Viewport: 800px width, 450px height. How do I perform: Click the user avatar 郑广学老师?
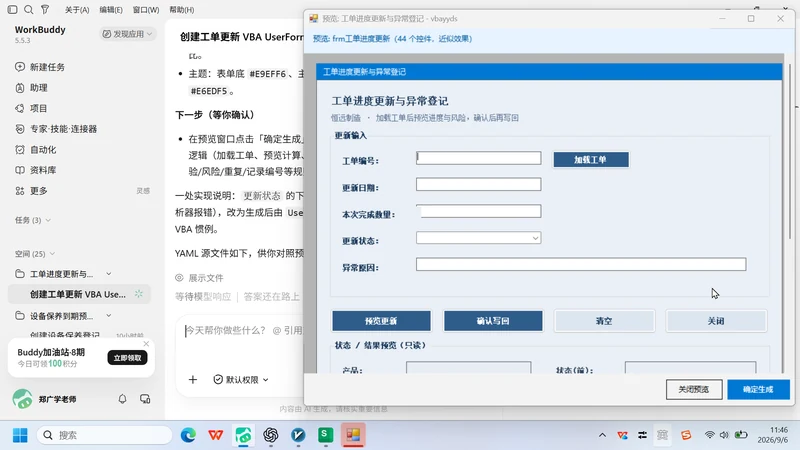pos(22,398)
